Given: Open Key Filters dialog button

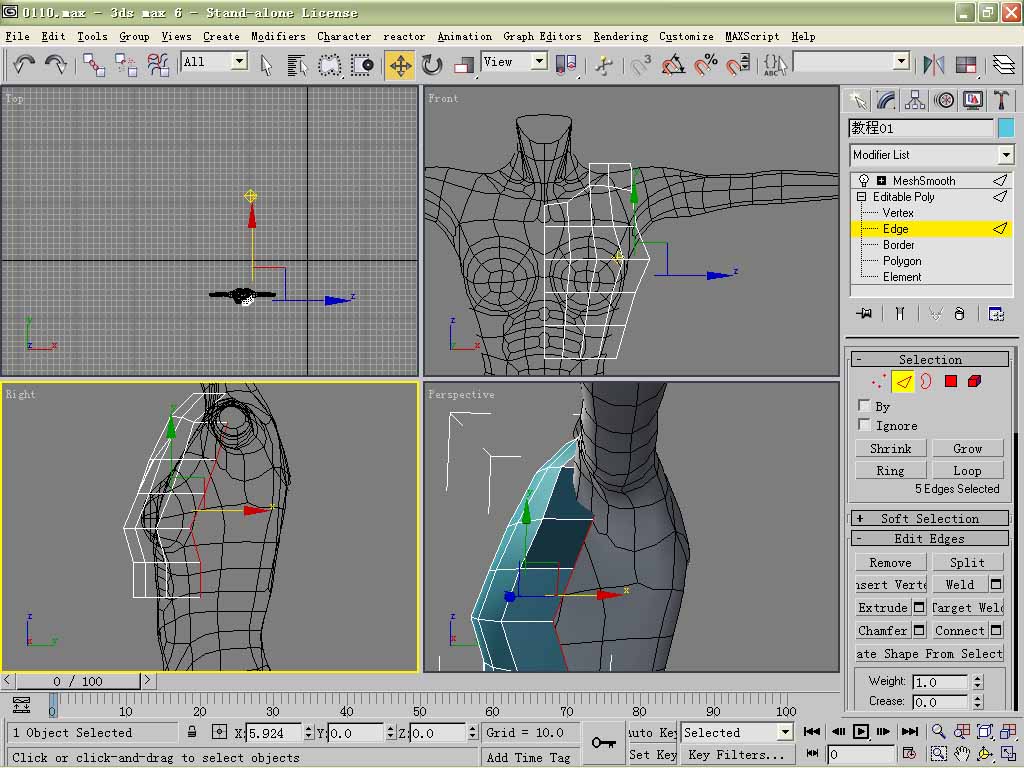Looking at the screenshot, I should [x=737, y=754].
